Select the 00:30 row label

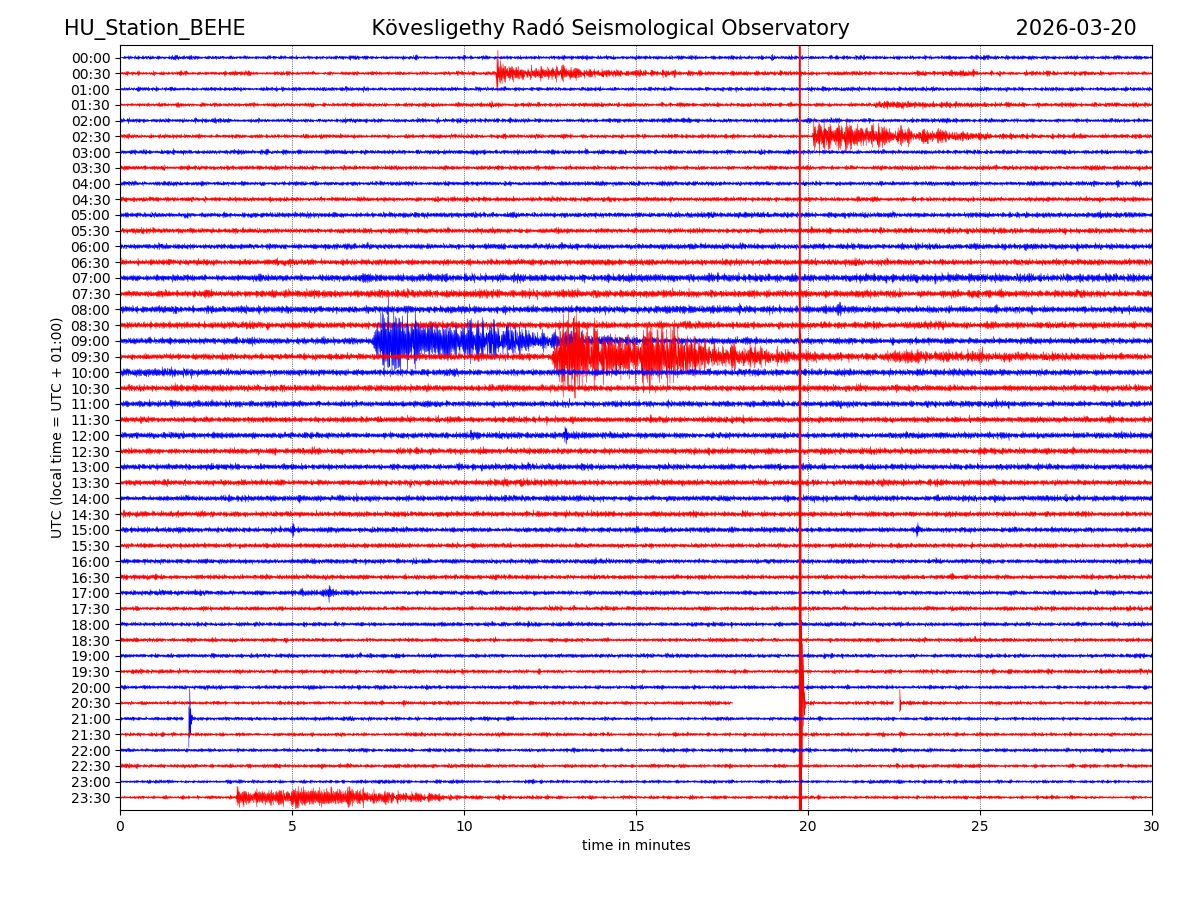[x=90, y=74]
